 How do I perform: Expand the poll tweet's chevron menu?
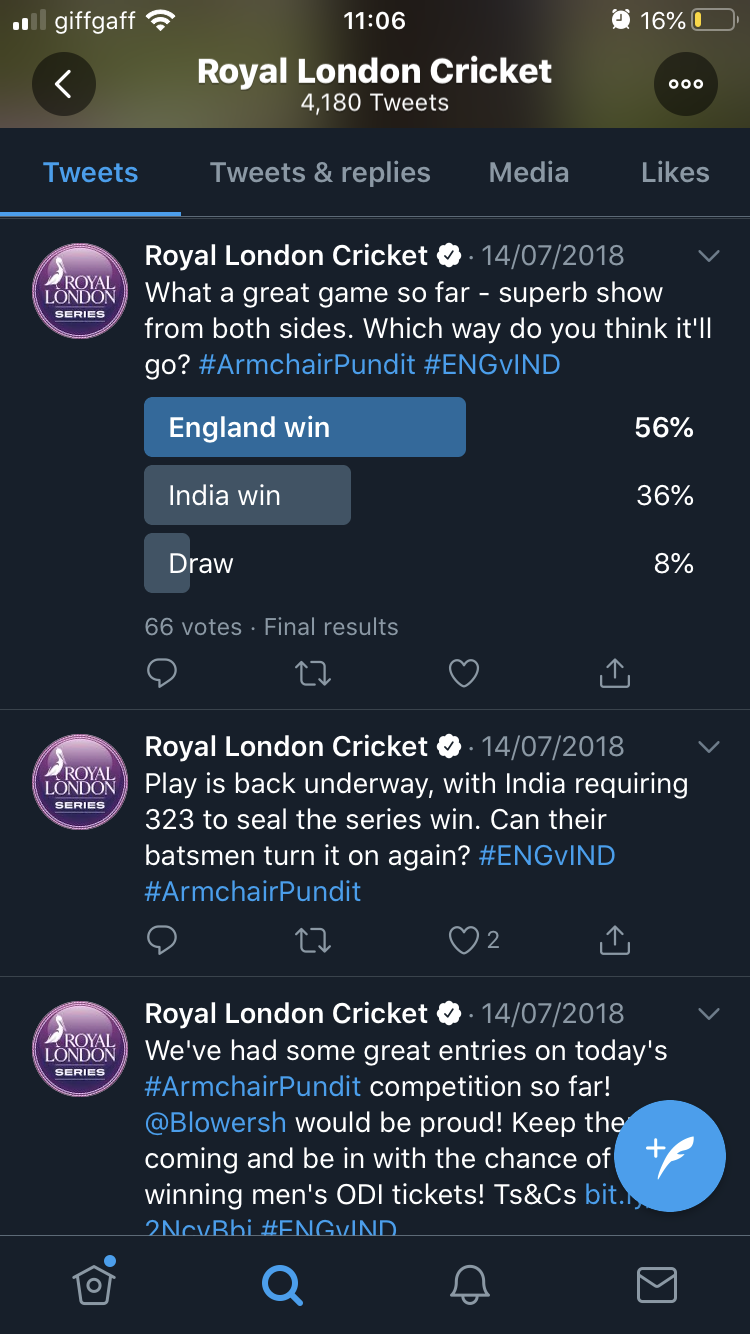(708, 256)
